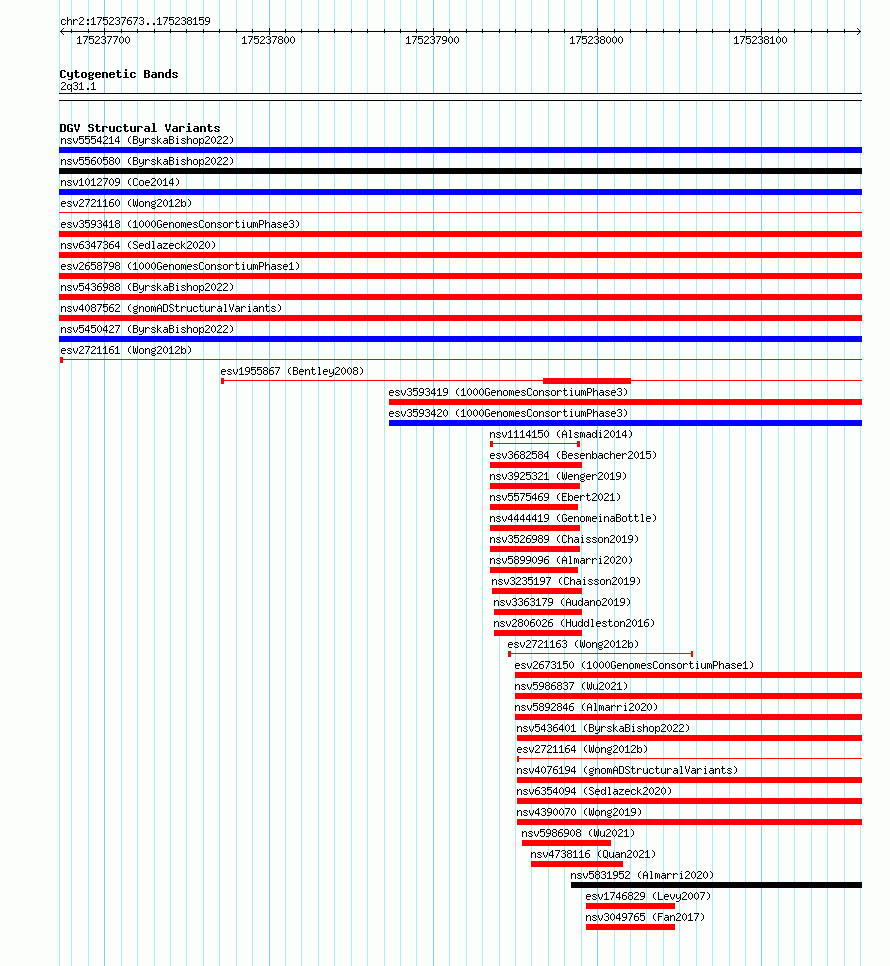Click nsv5436401 (ByrskaBishop2022) label

click(603, 728)
